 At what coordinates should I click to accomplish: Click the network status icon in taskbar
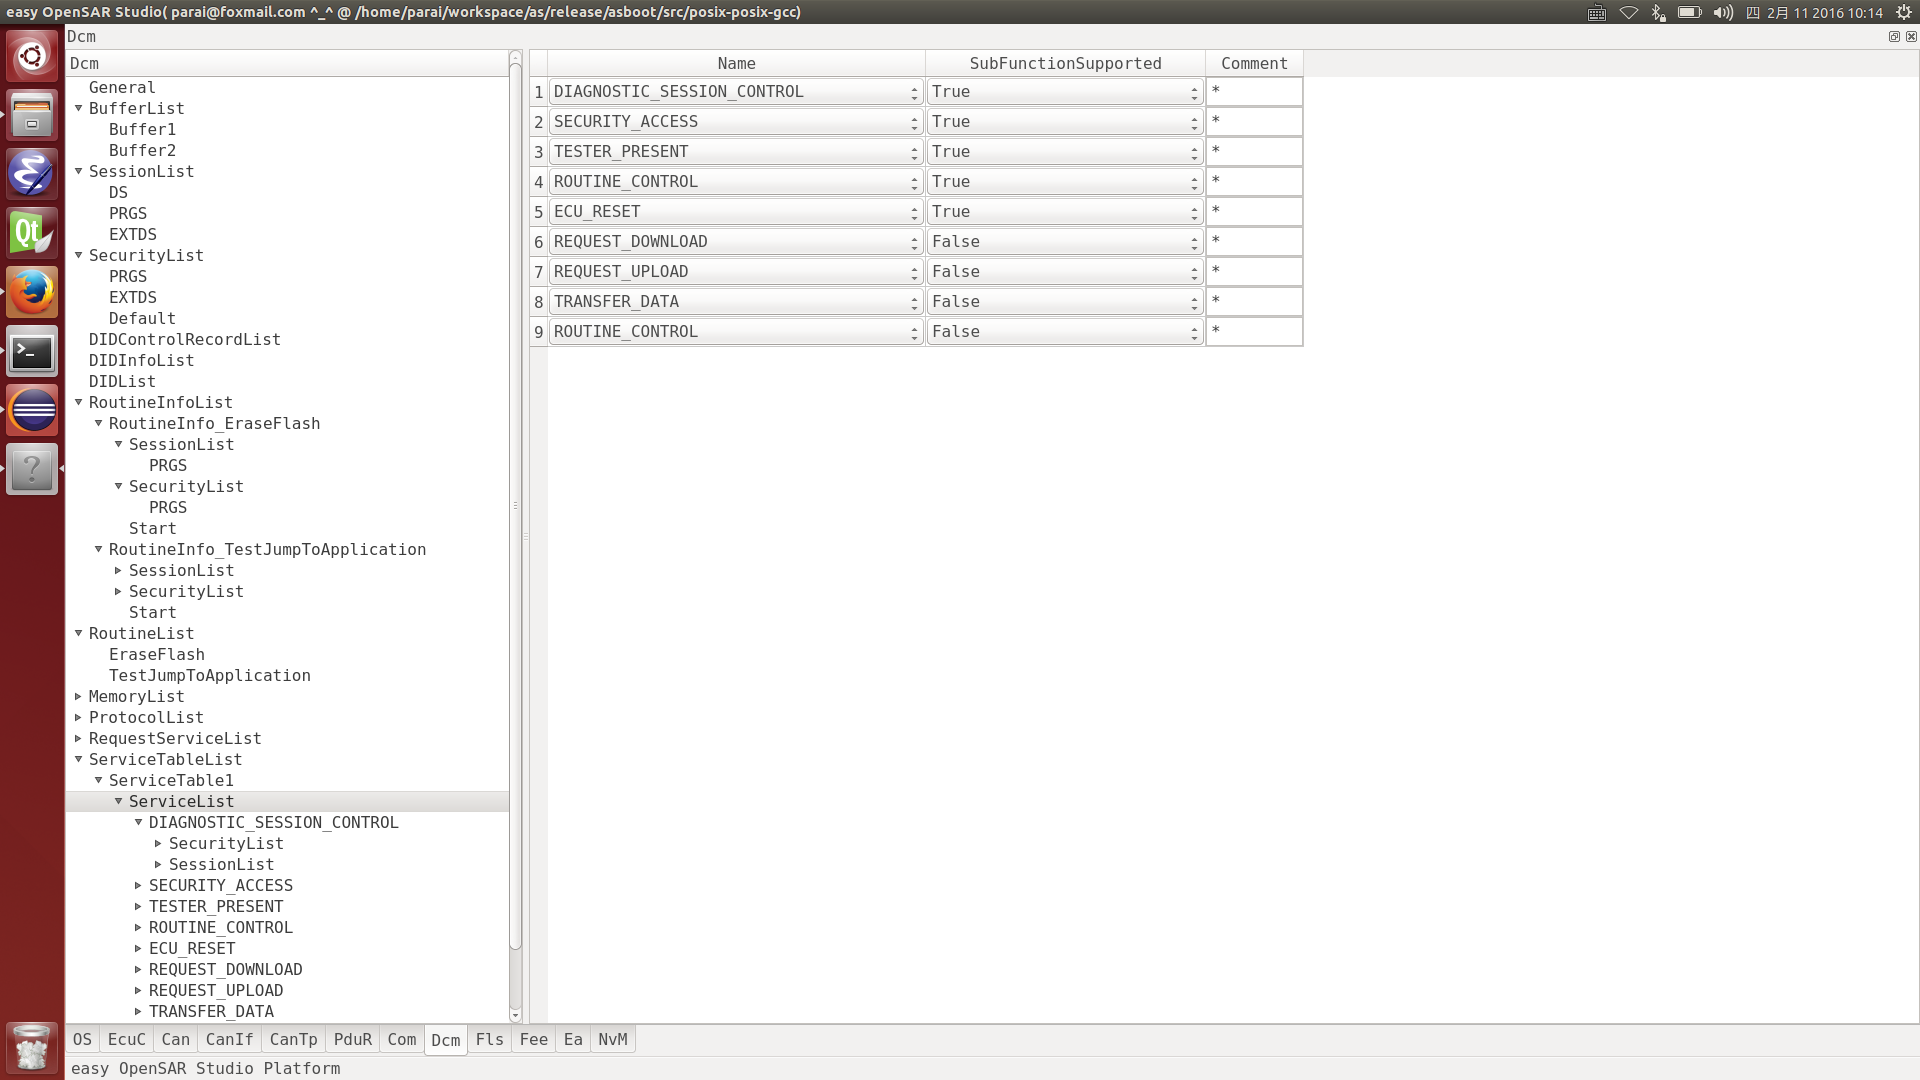click(1629, 12)
